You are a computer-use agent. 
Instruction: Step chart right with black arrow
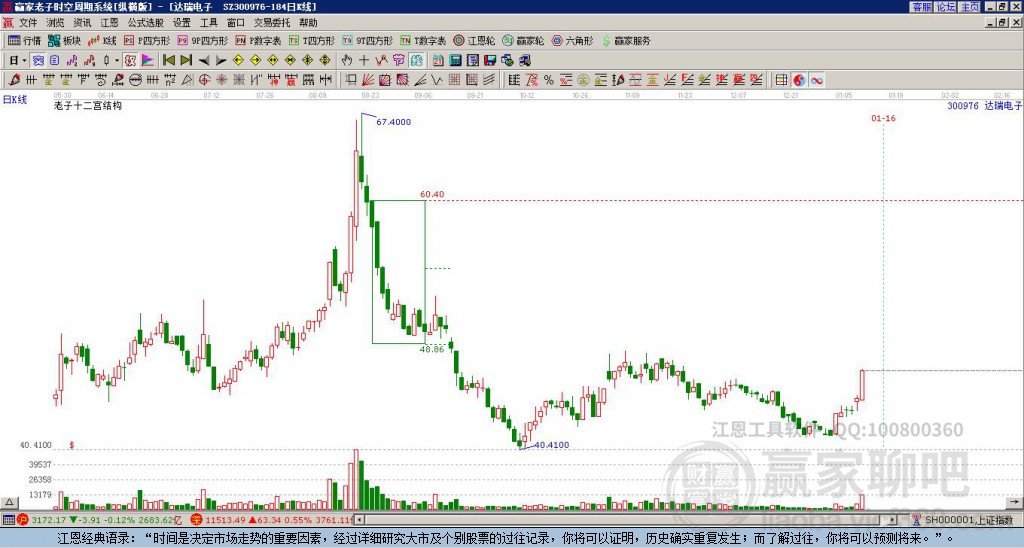221,60
